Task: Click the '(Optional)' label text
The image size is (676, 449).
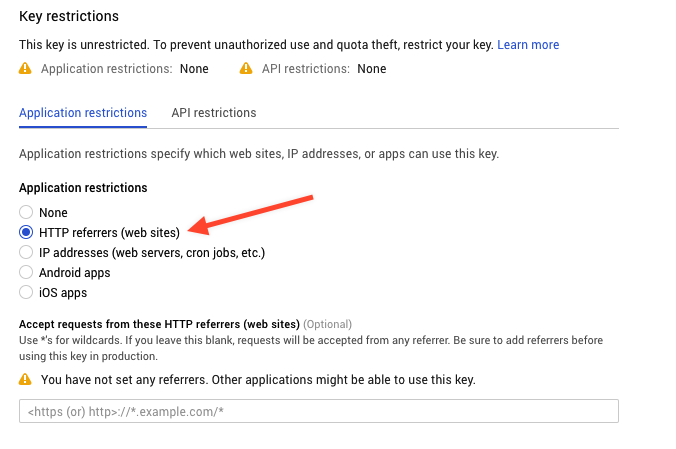Action: tap(328, 324)
